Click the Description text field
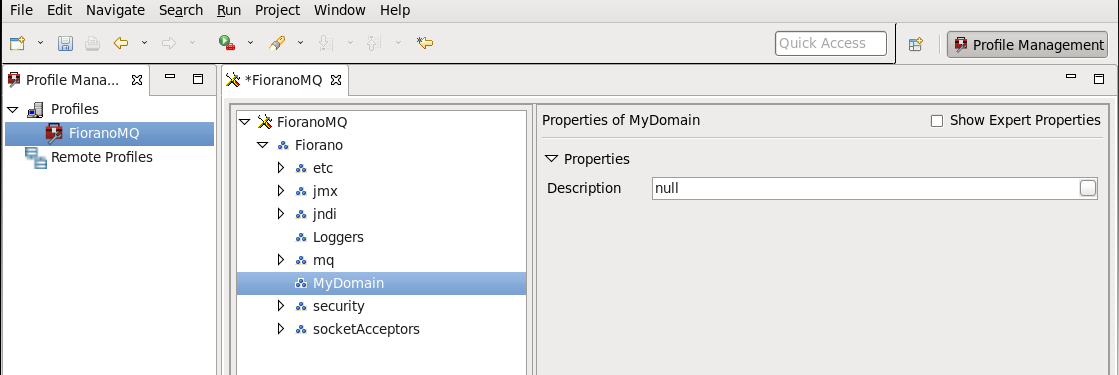This screenshot has width=1119, height=375. point(866,189)
